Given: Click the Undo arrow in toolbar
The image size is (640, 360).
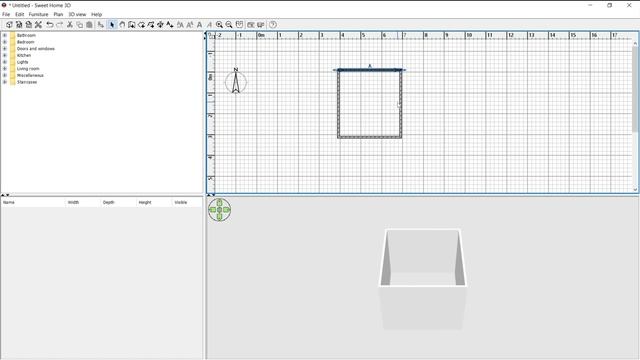Looking at the screenshot, I should 50,25.
